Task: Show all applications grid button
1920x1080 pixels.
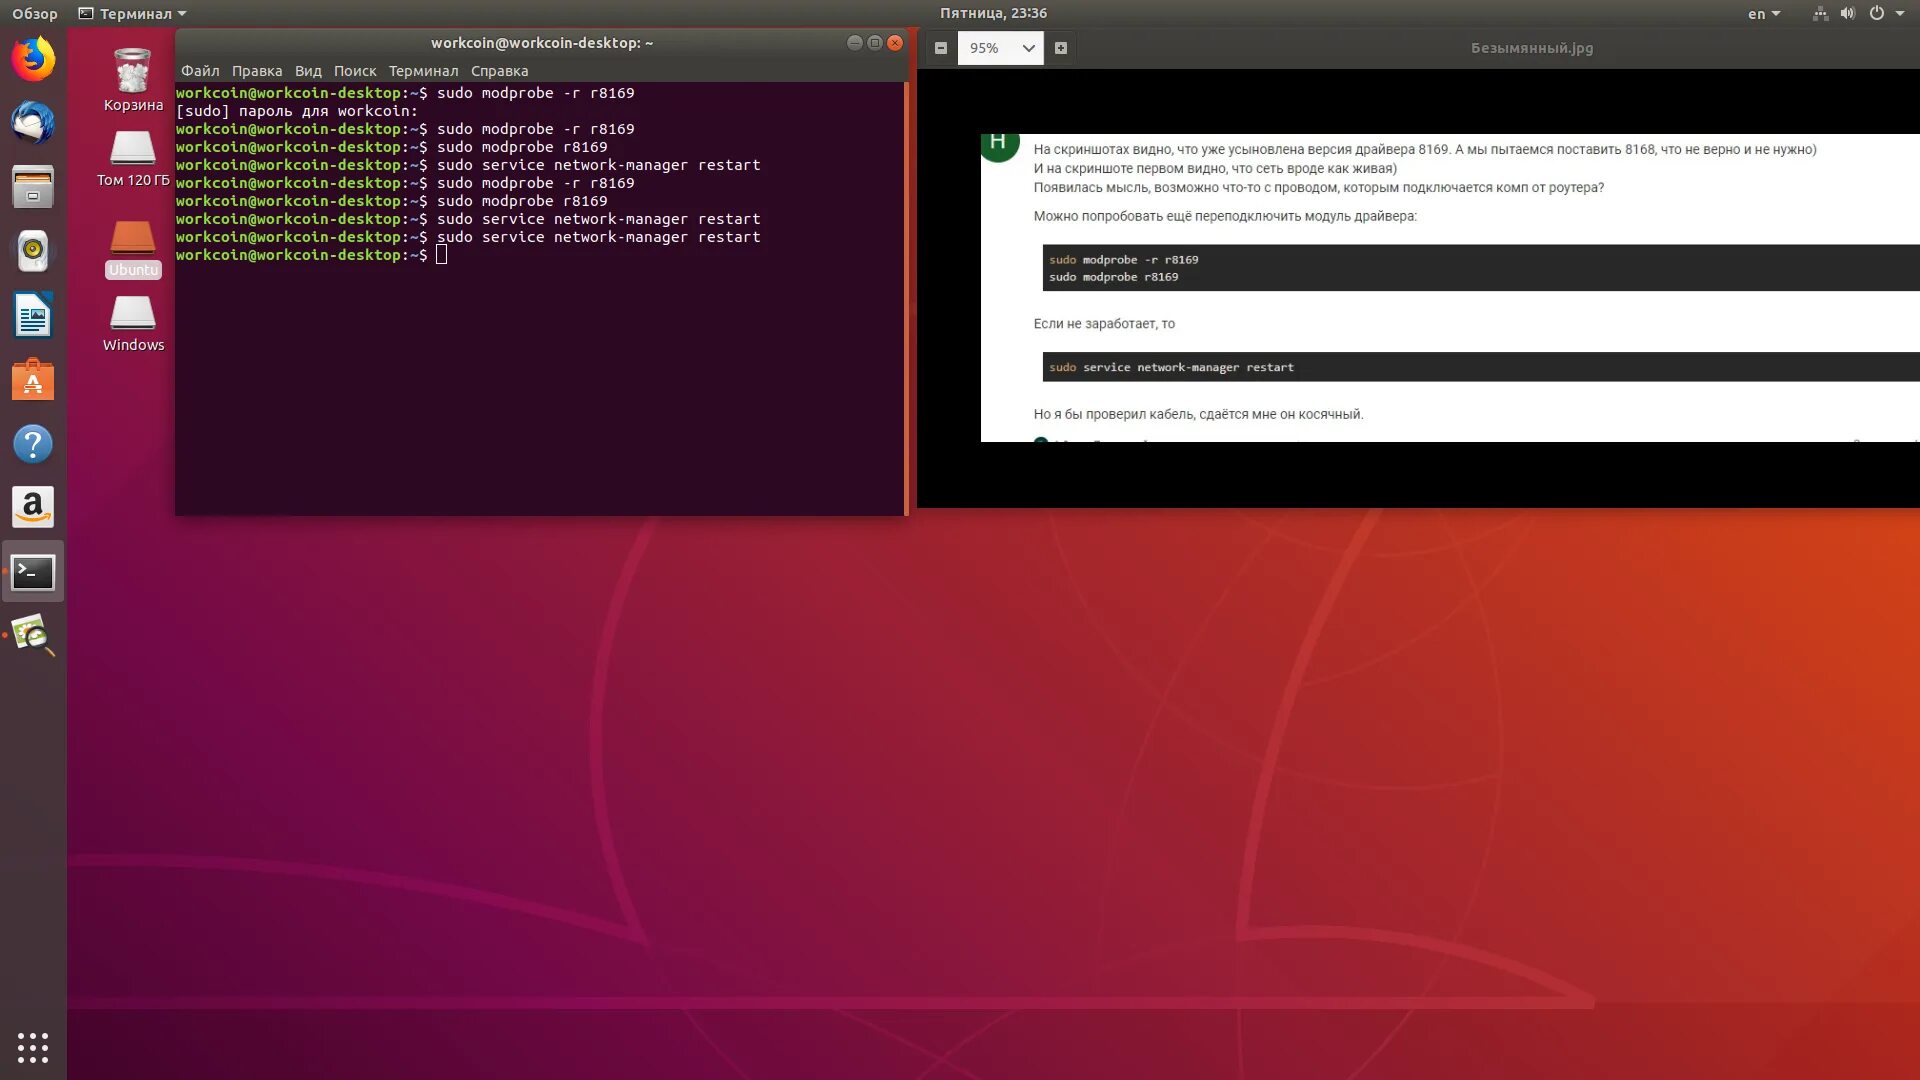Action: point(33,1047)
